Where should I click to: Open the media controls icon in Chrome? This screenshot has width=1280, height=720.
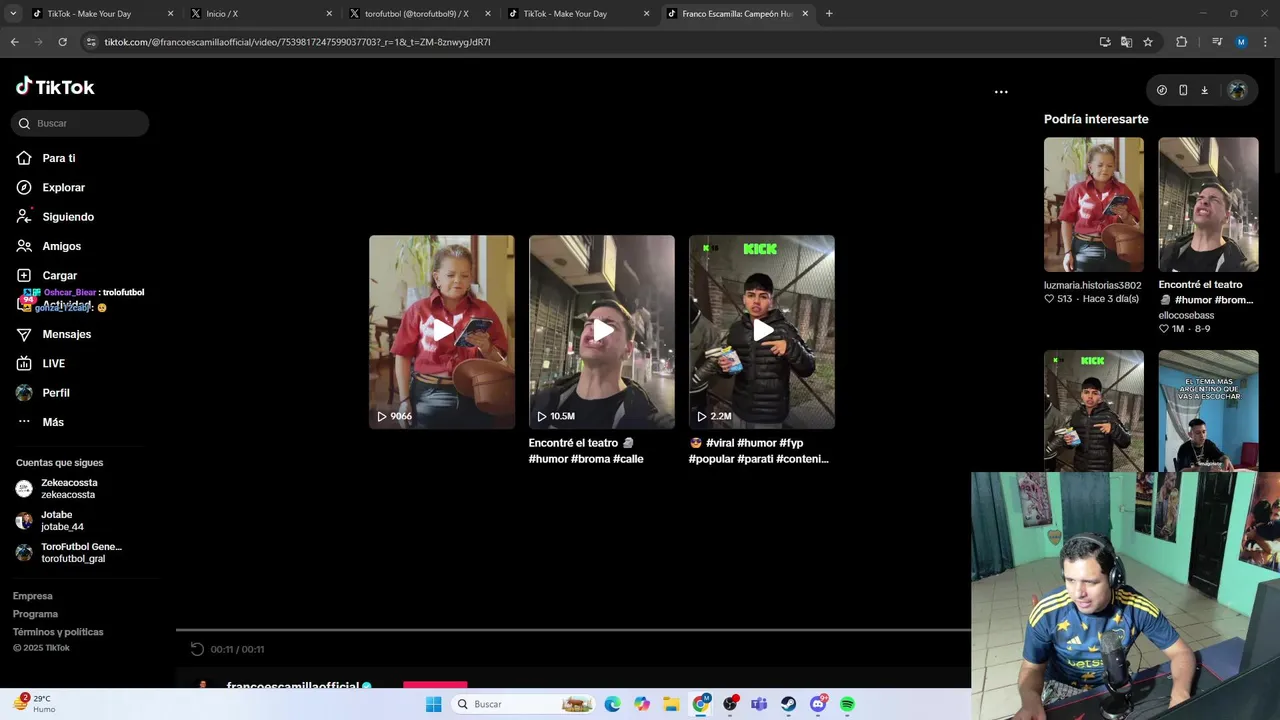1217,42
